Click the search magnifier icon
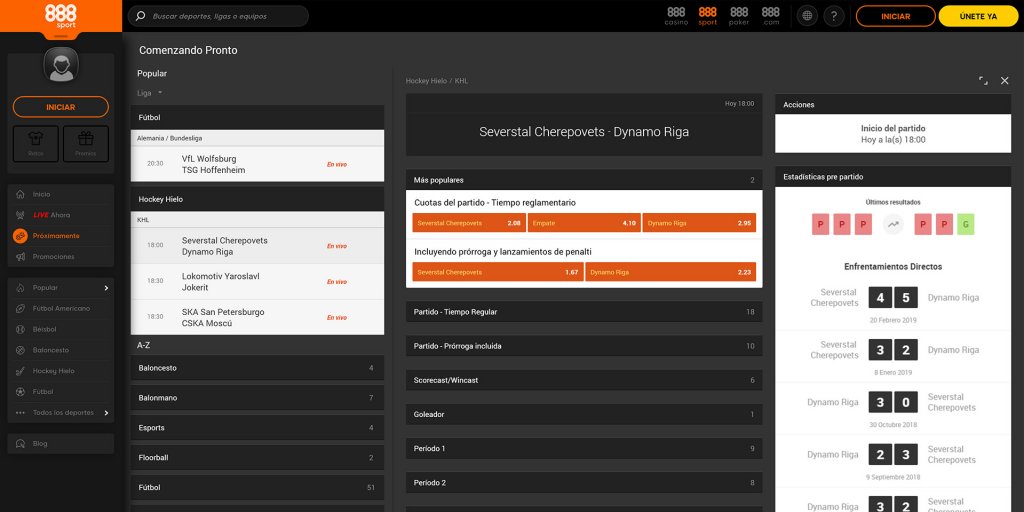1024x512 pixels. pos(140,16)
